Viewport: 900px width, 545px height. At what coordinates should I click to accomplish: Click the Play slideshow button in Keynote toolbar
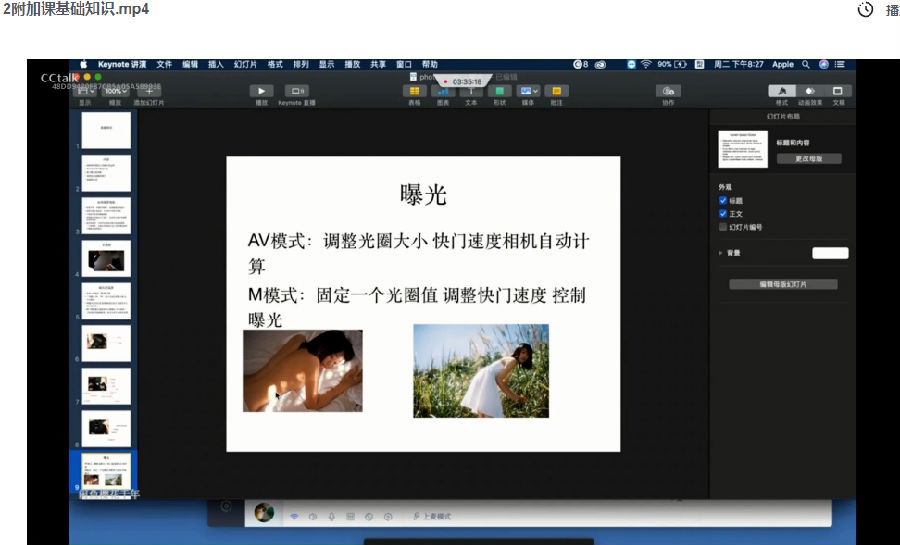click(x=261, y=91)
